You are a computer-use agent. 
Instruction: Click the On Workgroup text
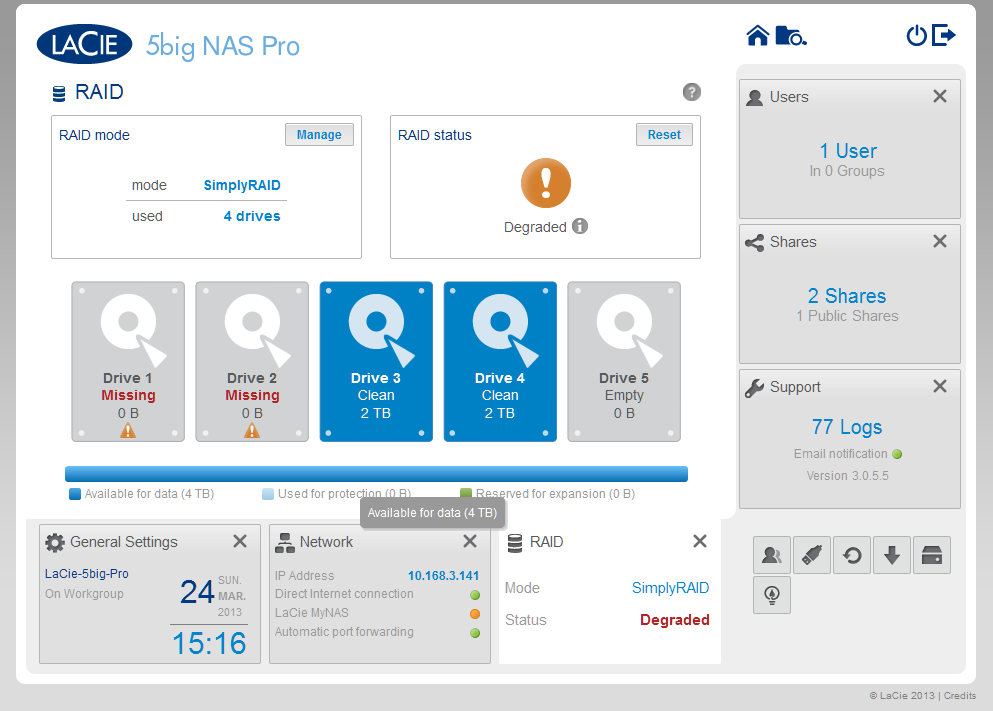84,594
